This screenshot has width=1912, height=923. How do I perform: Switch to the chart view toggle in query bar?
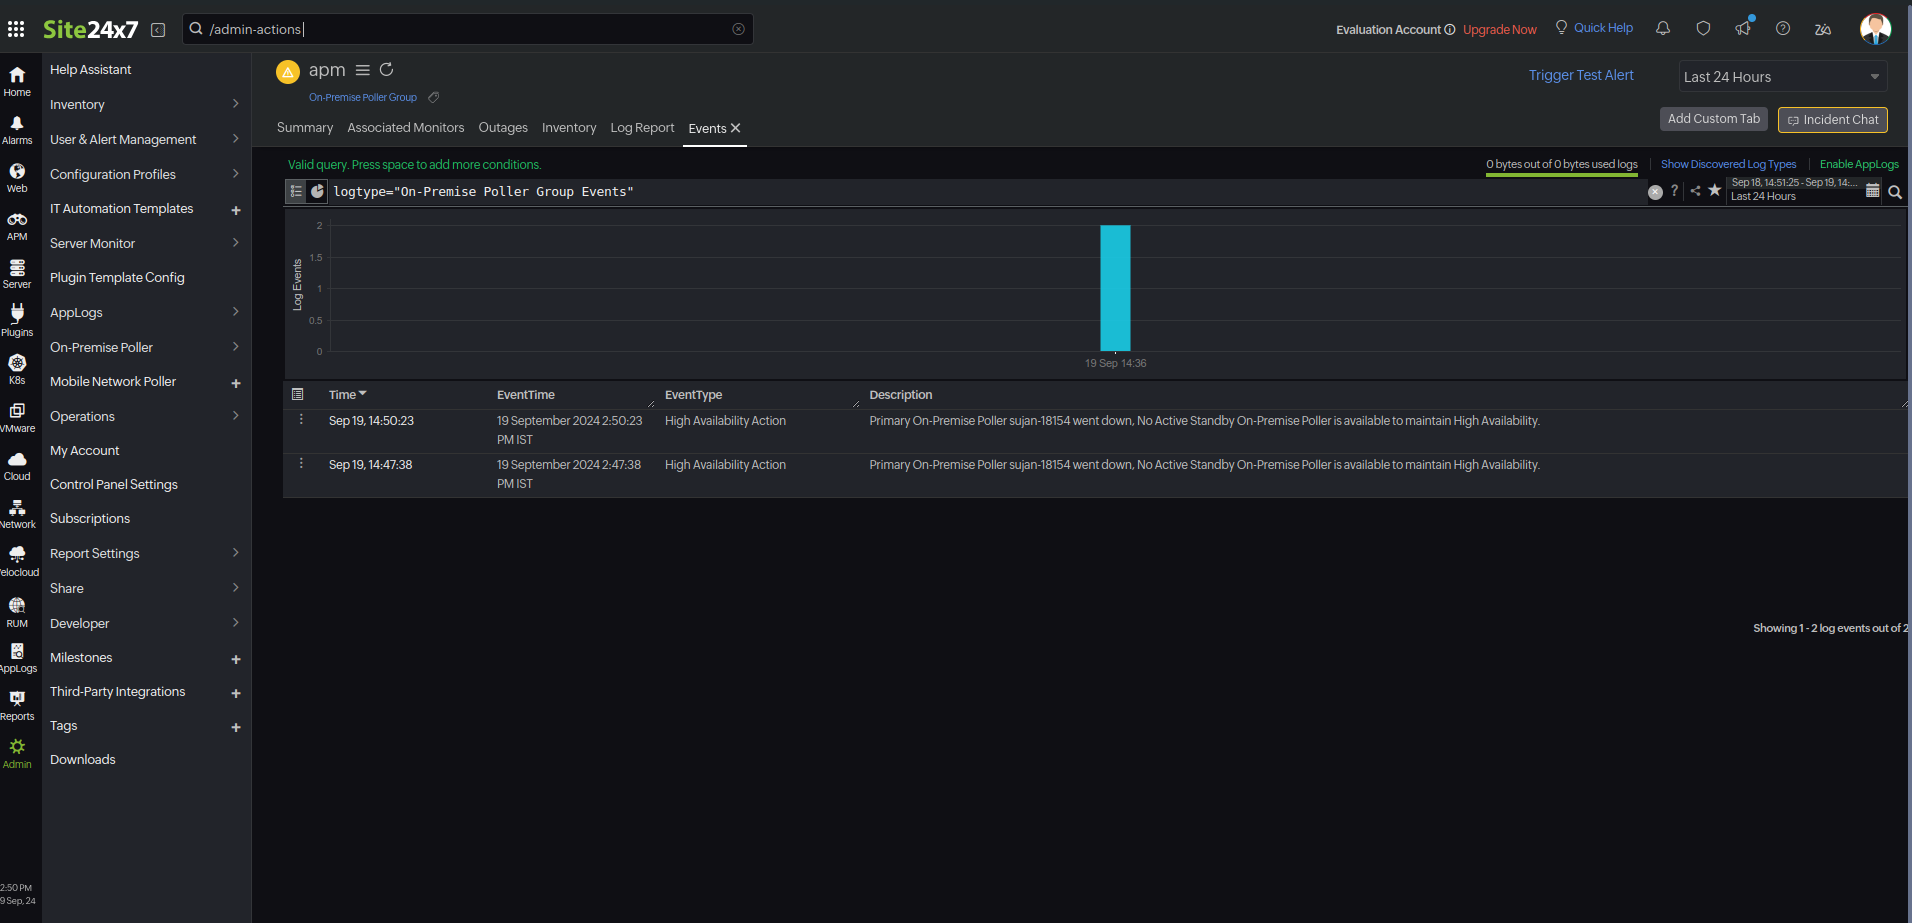[317, 192]
